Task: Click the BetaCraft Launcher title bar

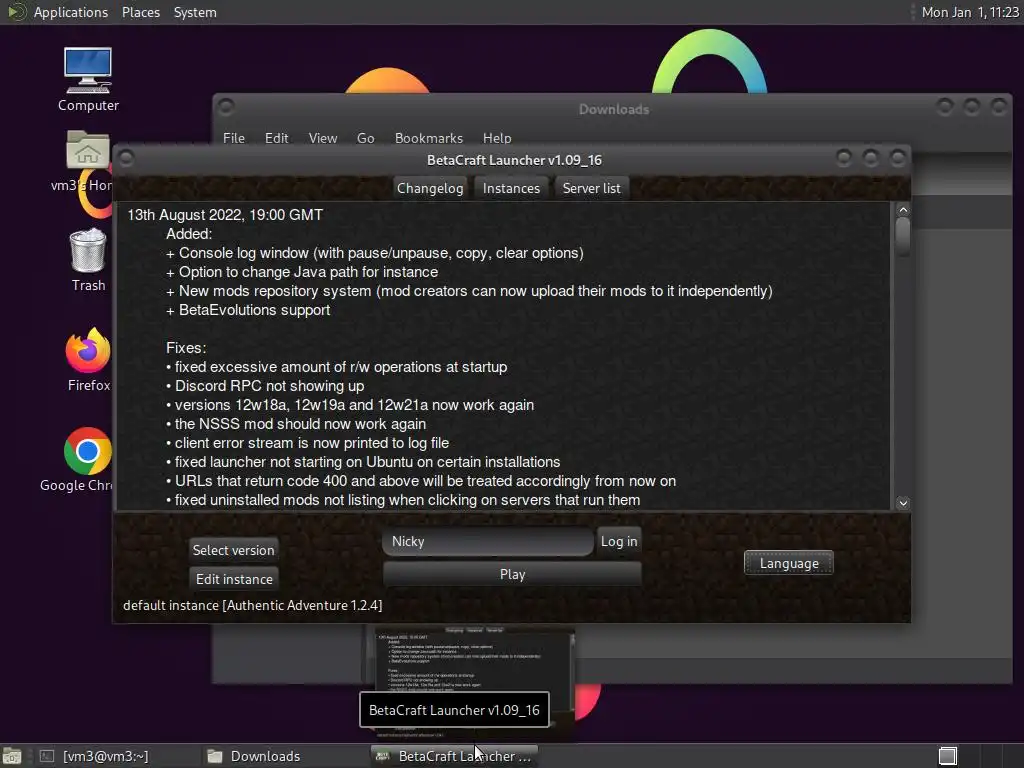Action: point(514,160)
